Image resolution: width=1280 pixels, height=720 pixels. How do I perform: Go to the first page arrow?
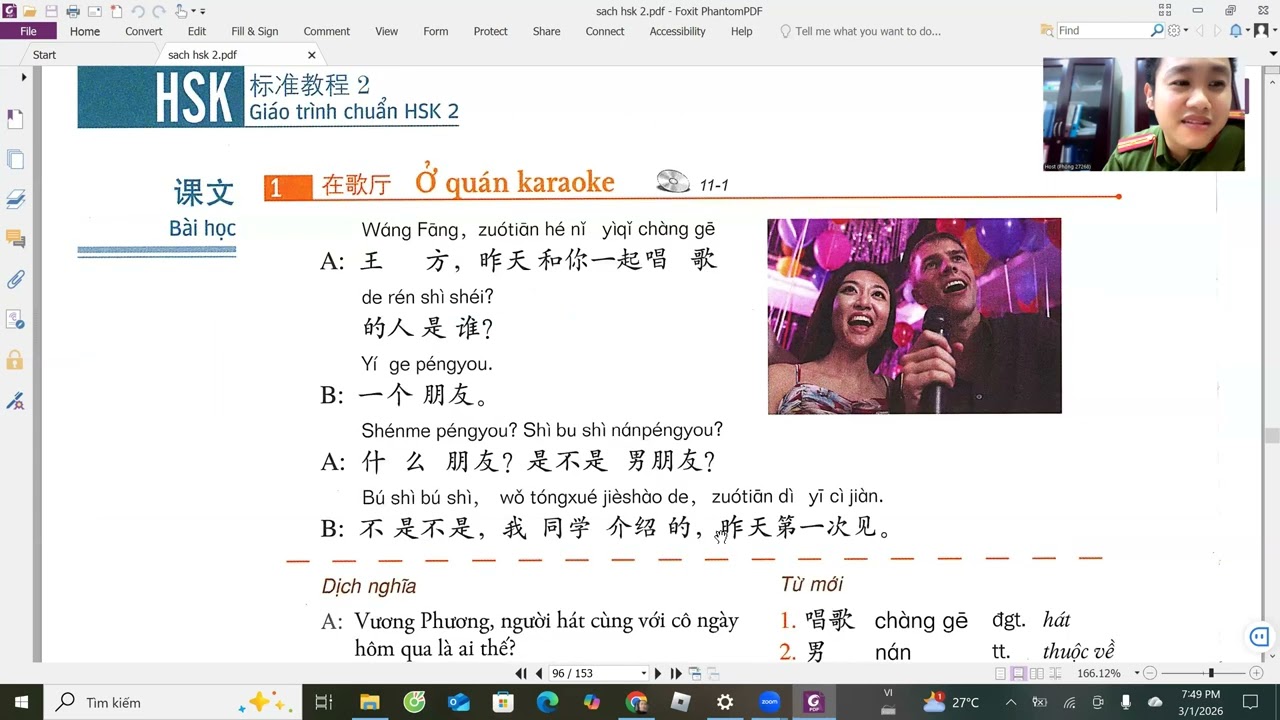click(x=521, y=674)
